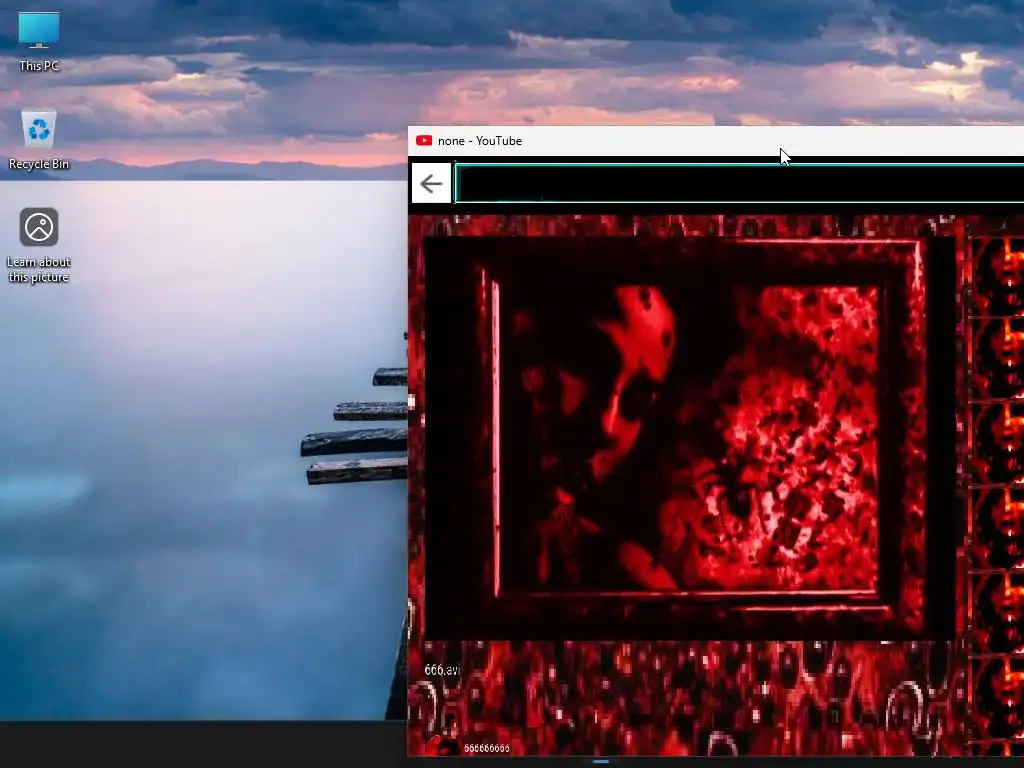Open Learn about this picture icon
Image resolution: width=1024 pixels, height=768 pixels.
pyautogui.click(x=39, y=245)
